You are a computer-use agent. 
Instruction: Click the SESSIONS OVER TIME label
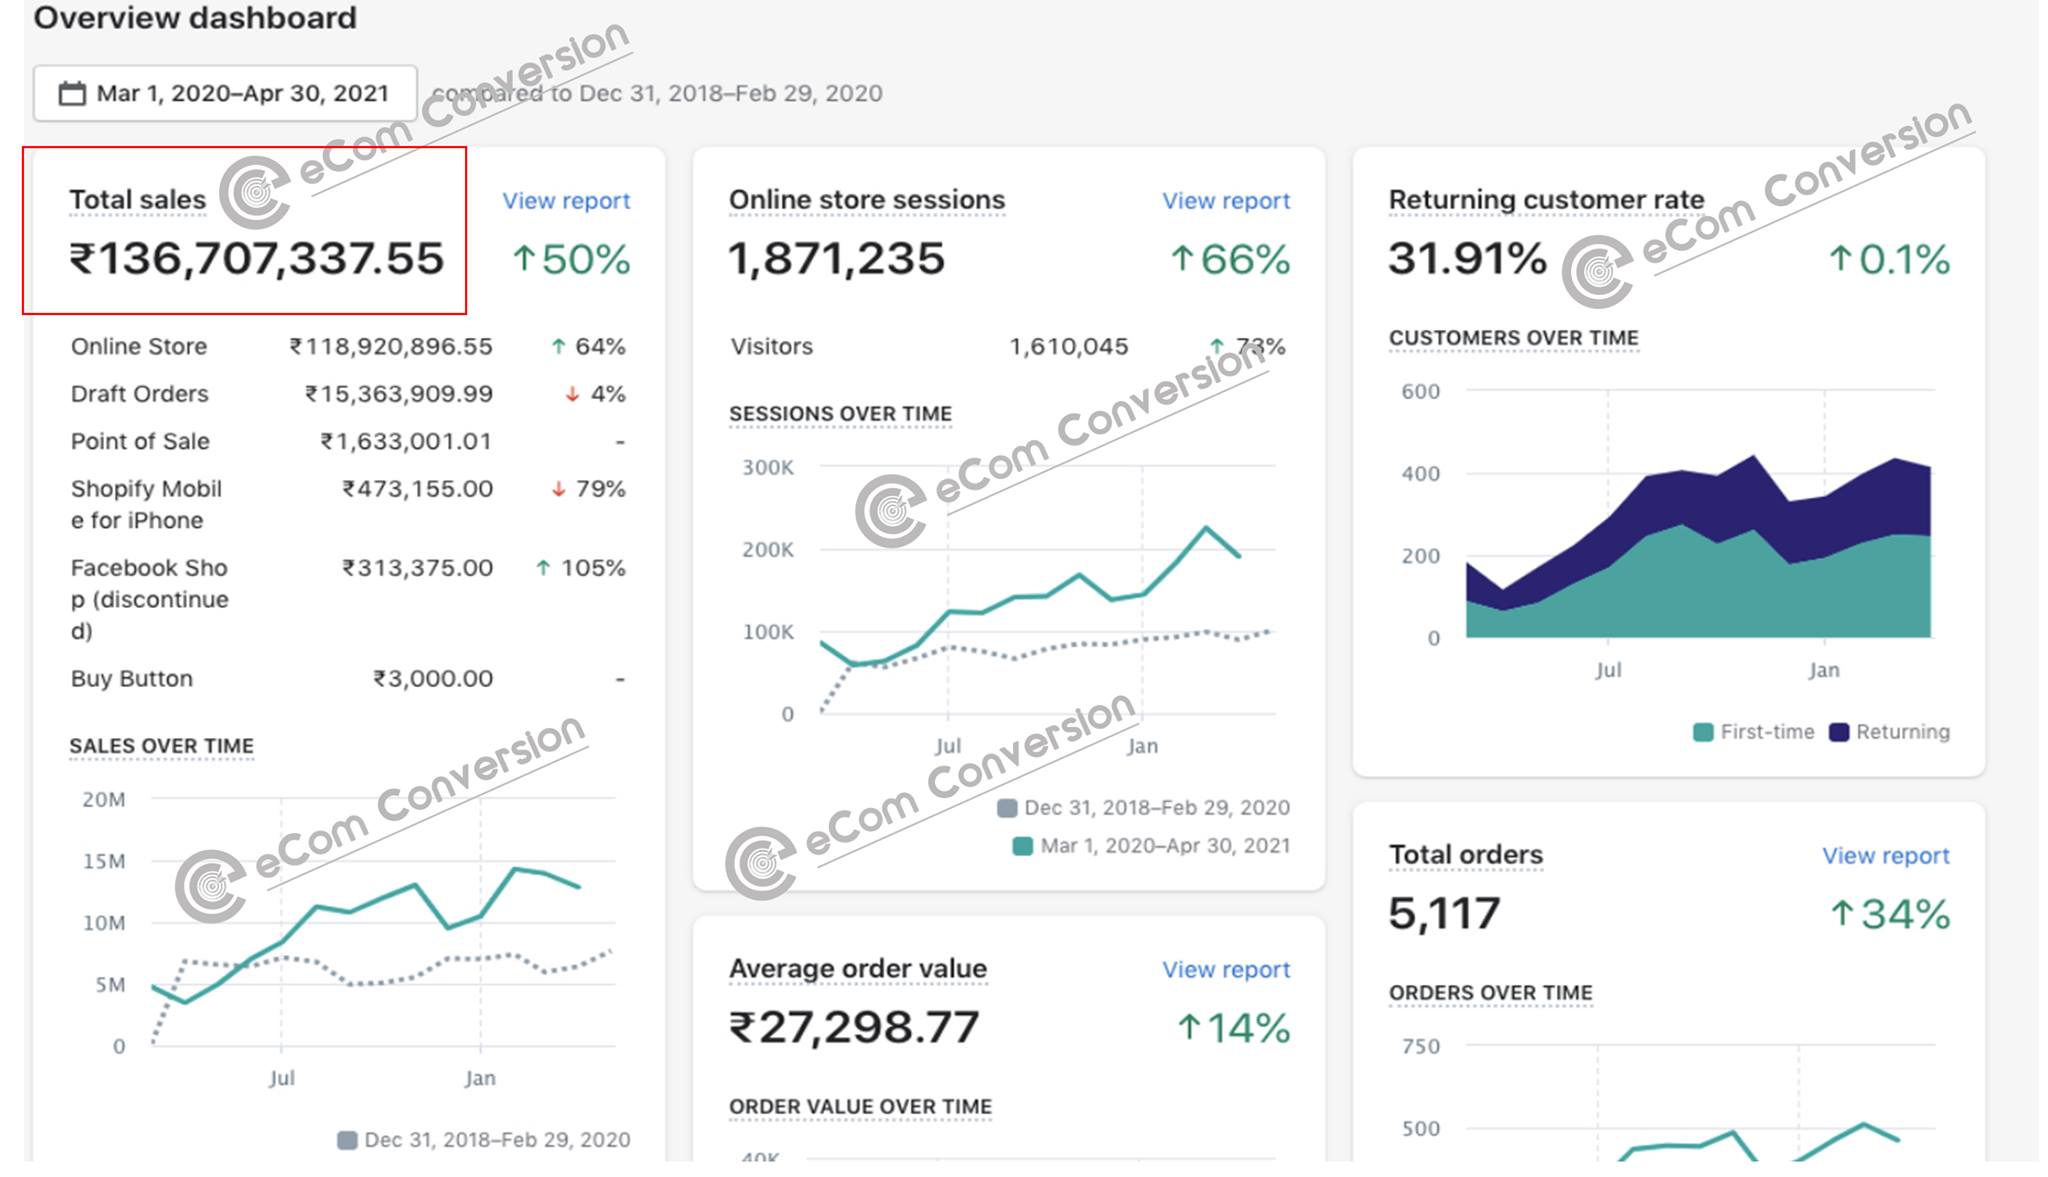pos(841,414)
